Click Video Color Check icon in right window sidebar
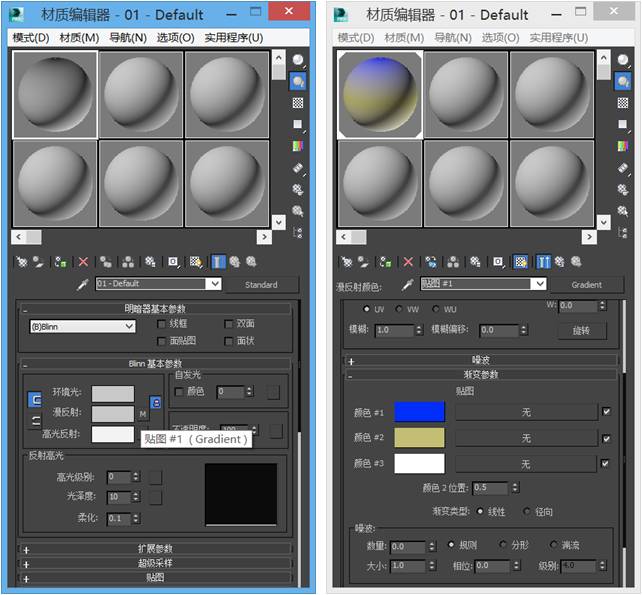The height and width of the screenshot is (595, 642). [x=623, y=146]
